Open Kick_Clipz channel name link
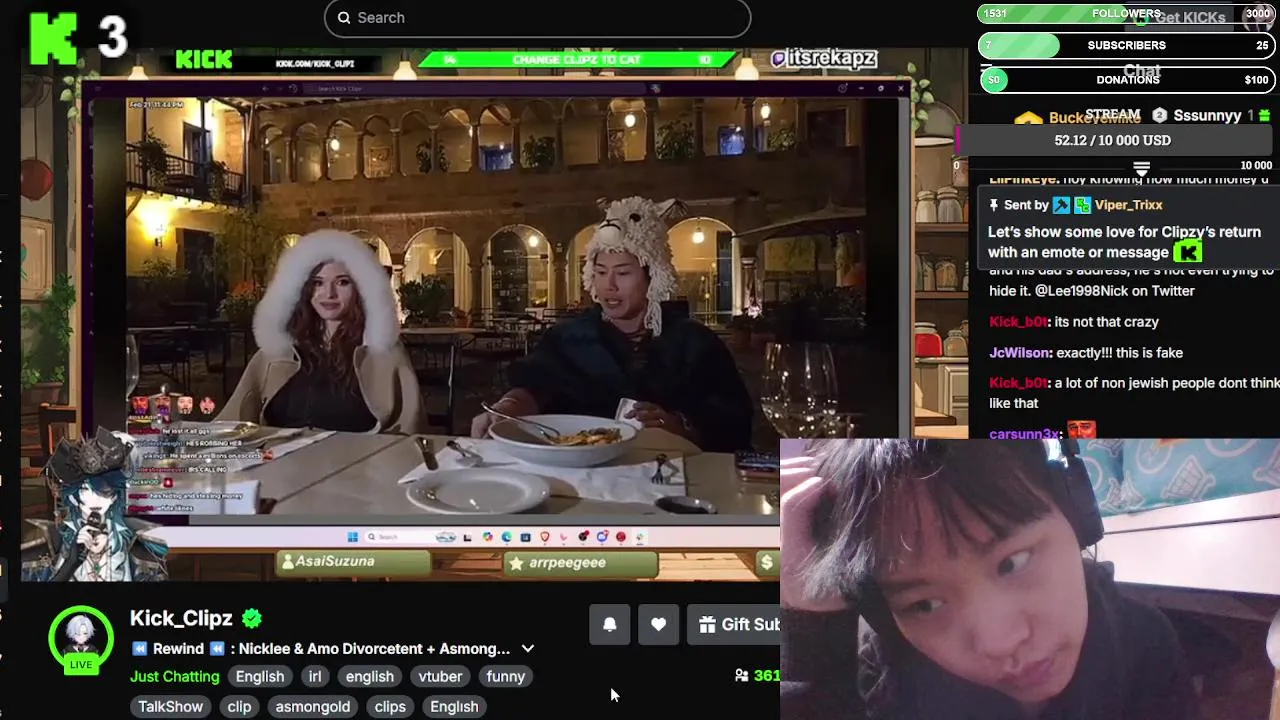Viewport: 1280px width, 720px height. 181,619
